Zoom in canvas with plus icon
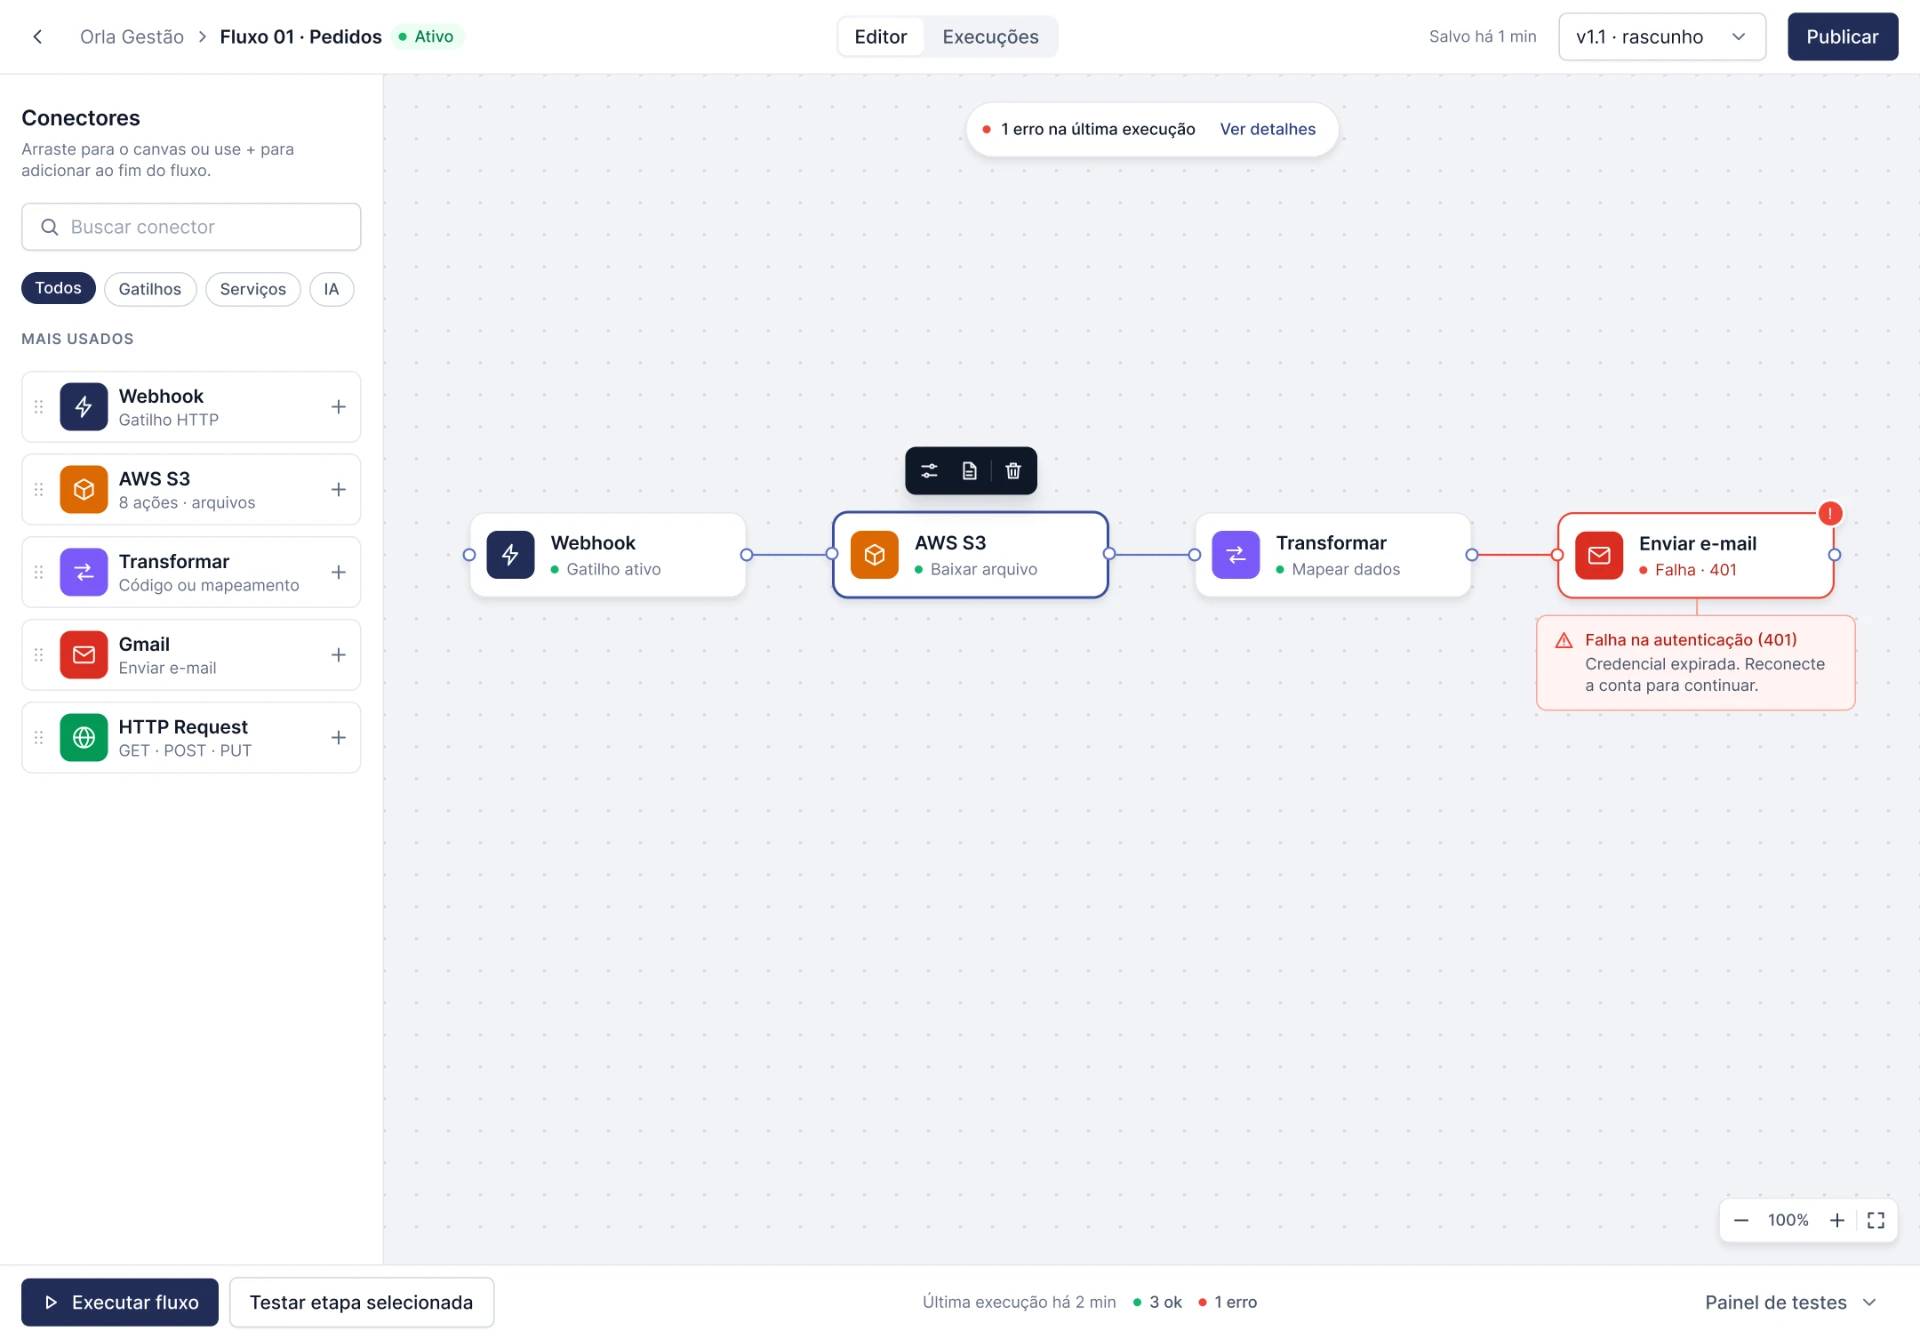Screen dimensions: 1920x1339 point(1837,1220)
